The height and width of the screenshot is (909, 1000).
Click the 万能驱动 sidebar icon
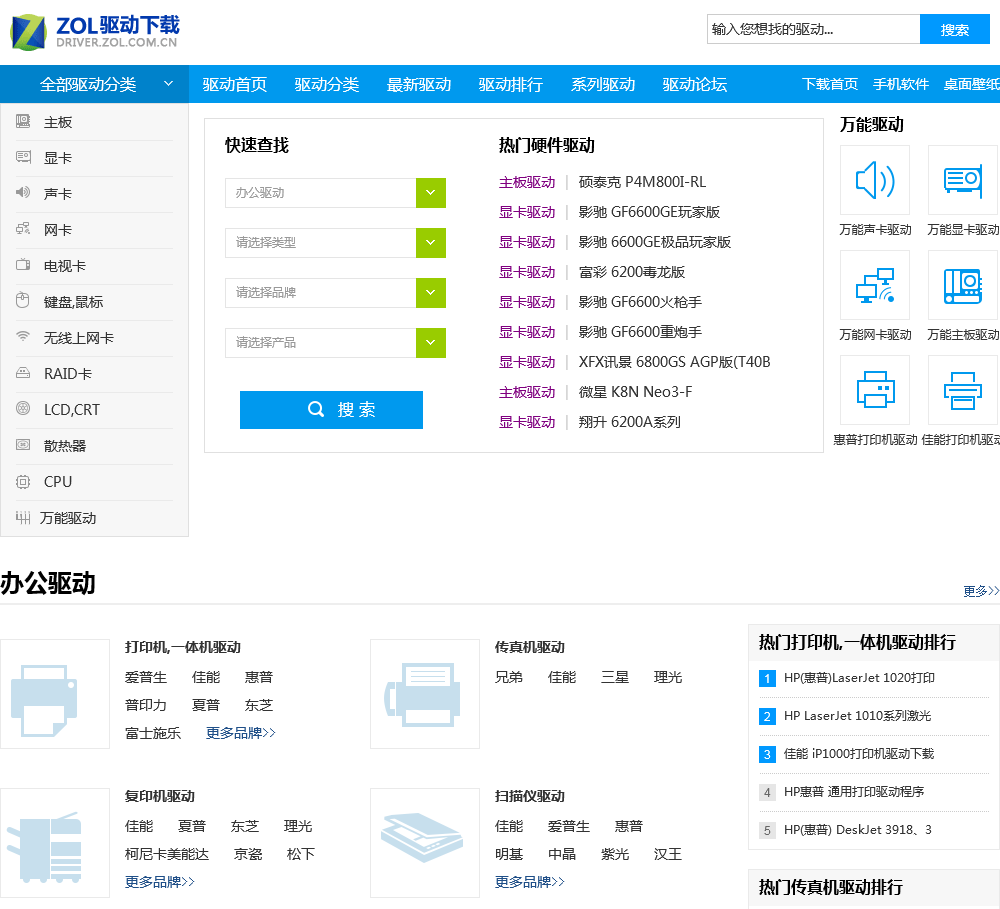(23, 517)
